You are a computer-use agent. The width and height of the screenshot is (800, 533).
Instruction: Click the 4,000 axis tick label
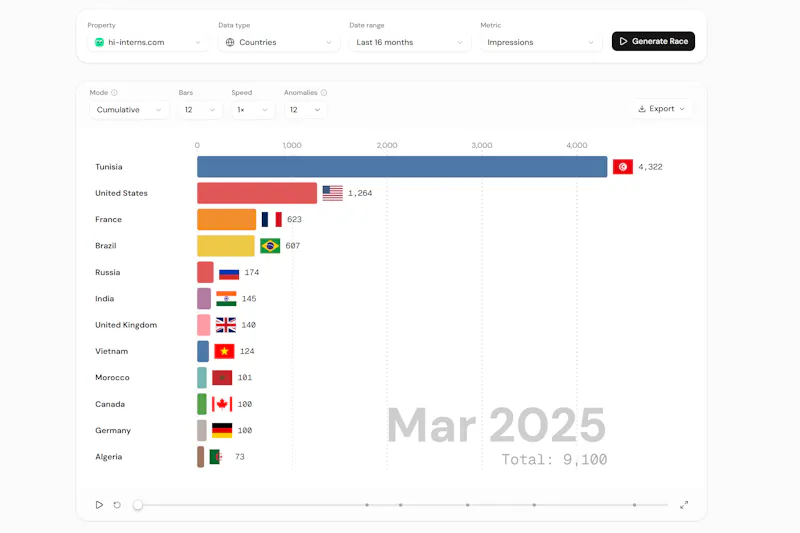pyautogui.click(x=577, y=145)
